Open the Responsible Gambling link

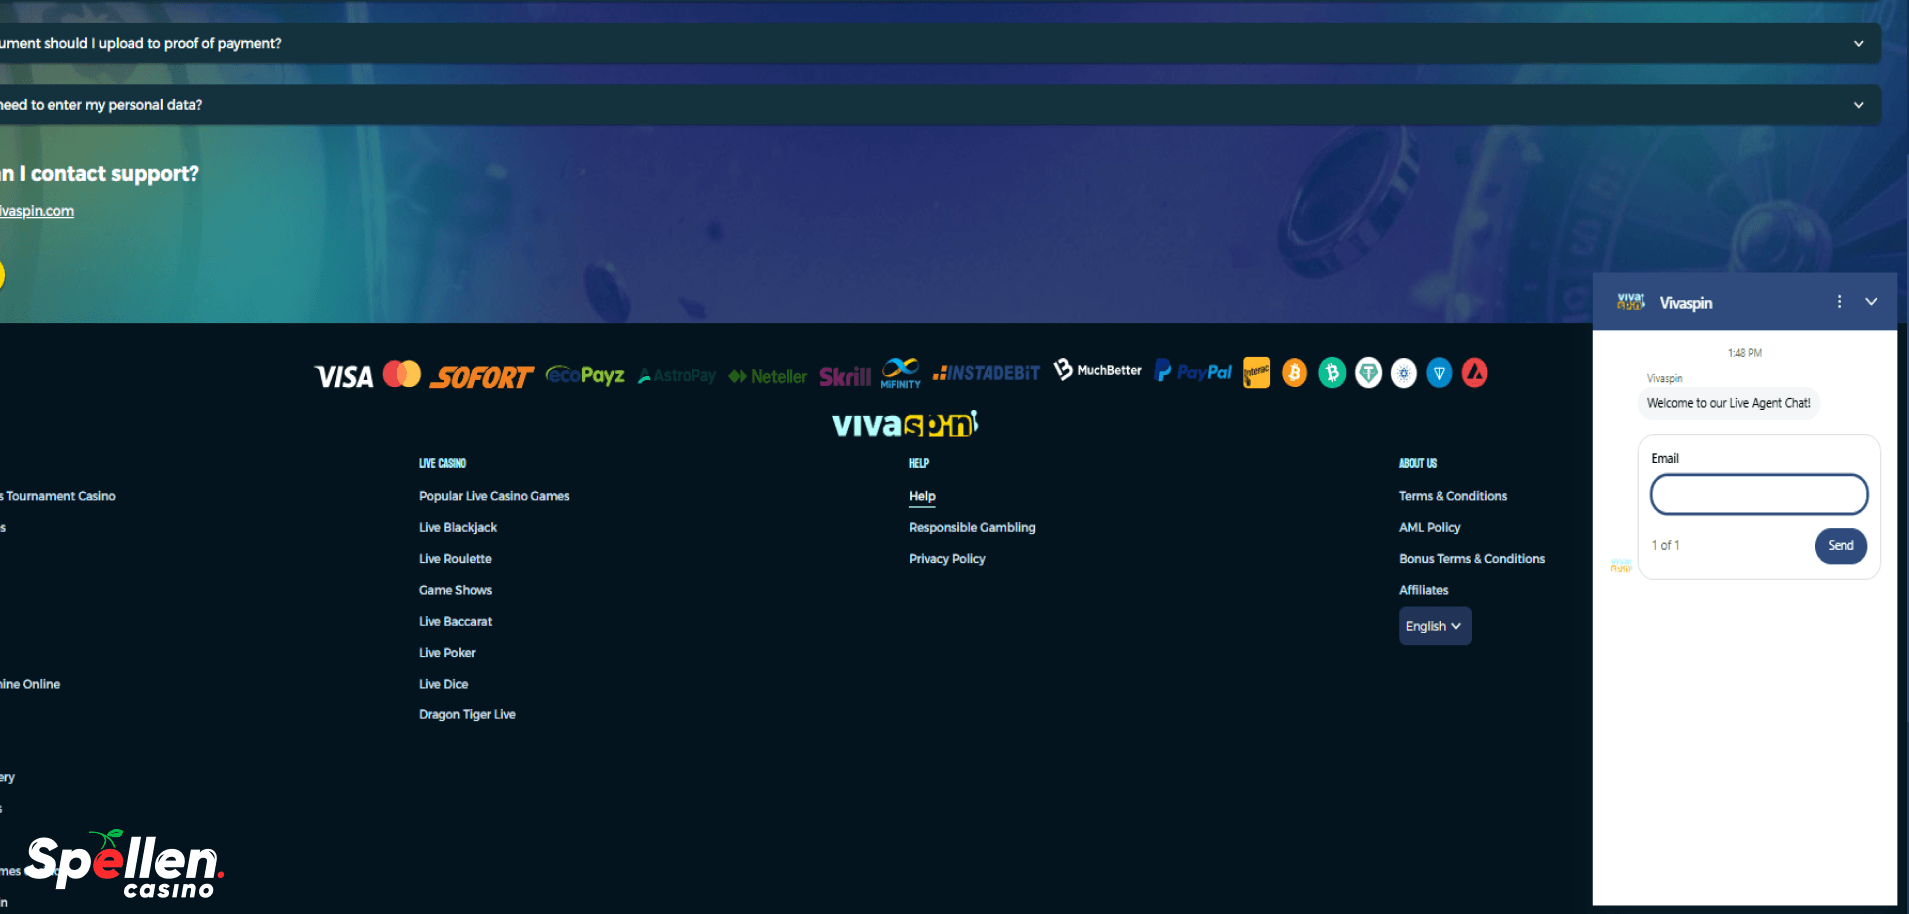point(972,528)
